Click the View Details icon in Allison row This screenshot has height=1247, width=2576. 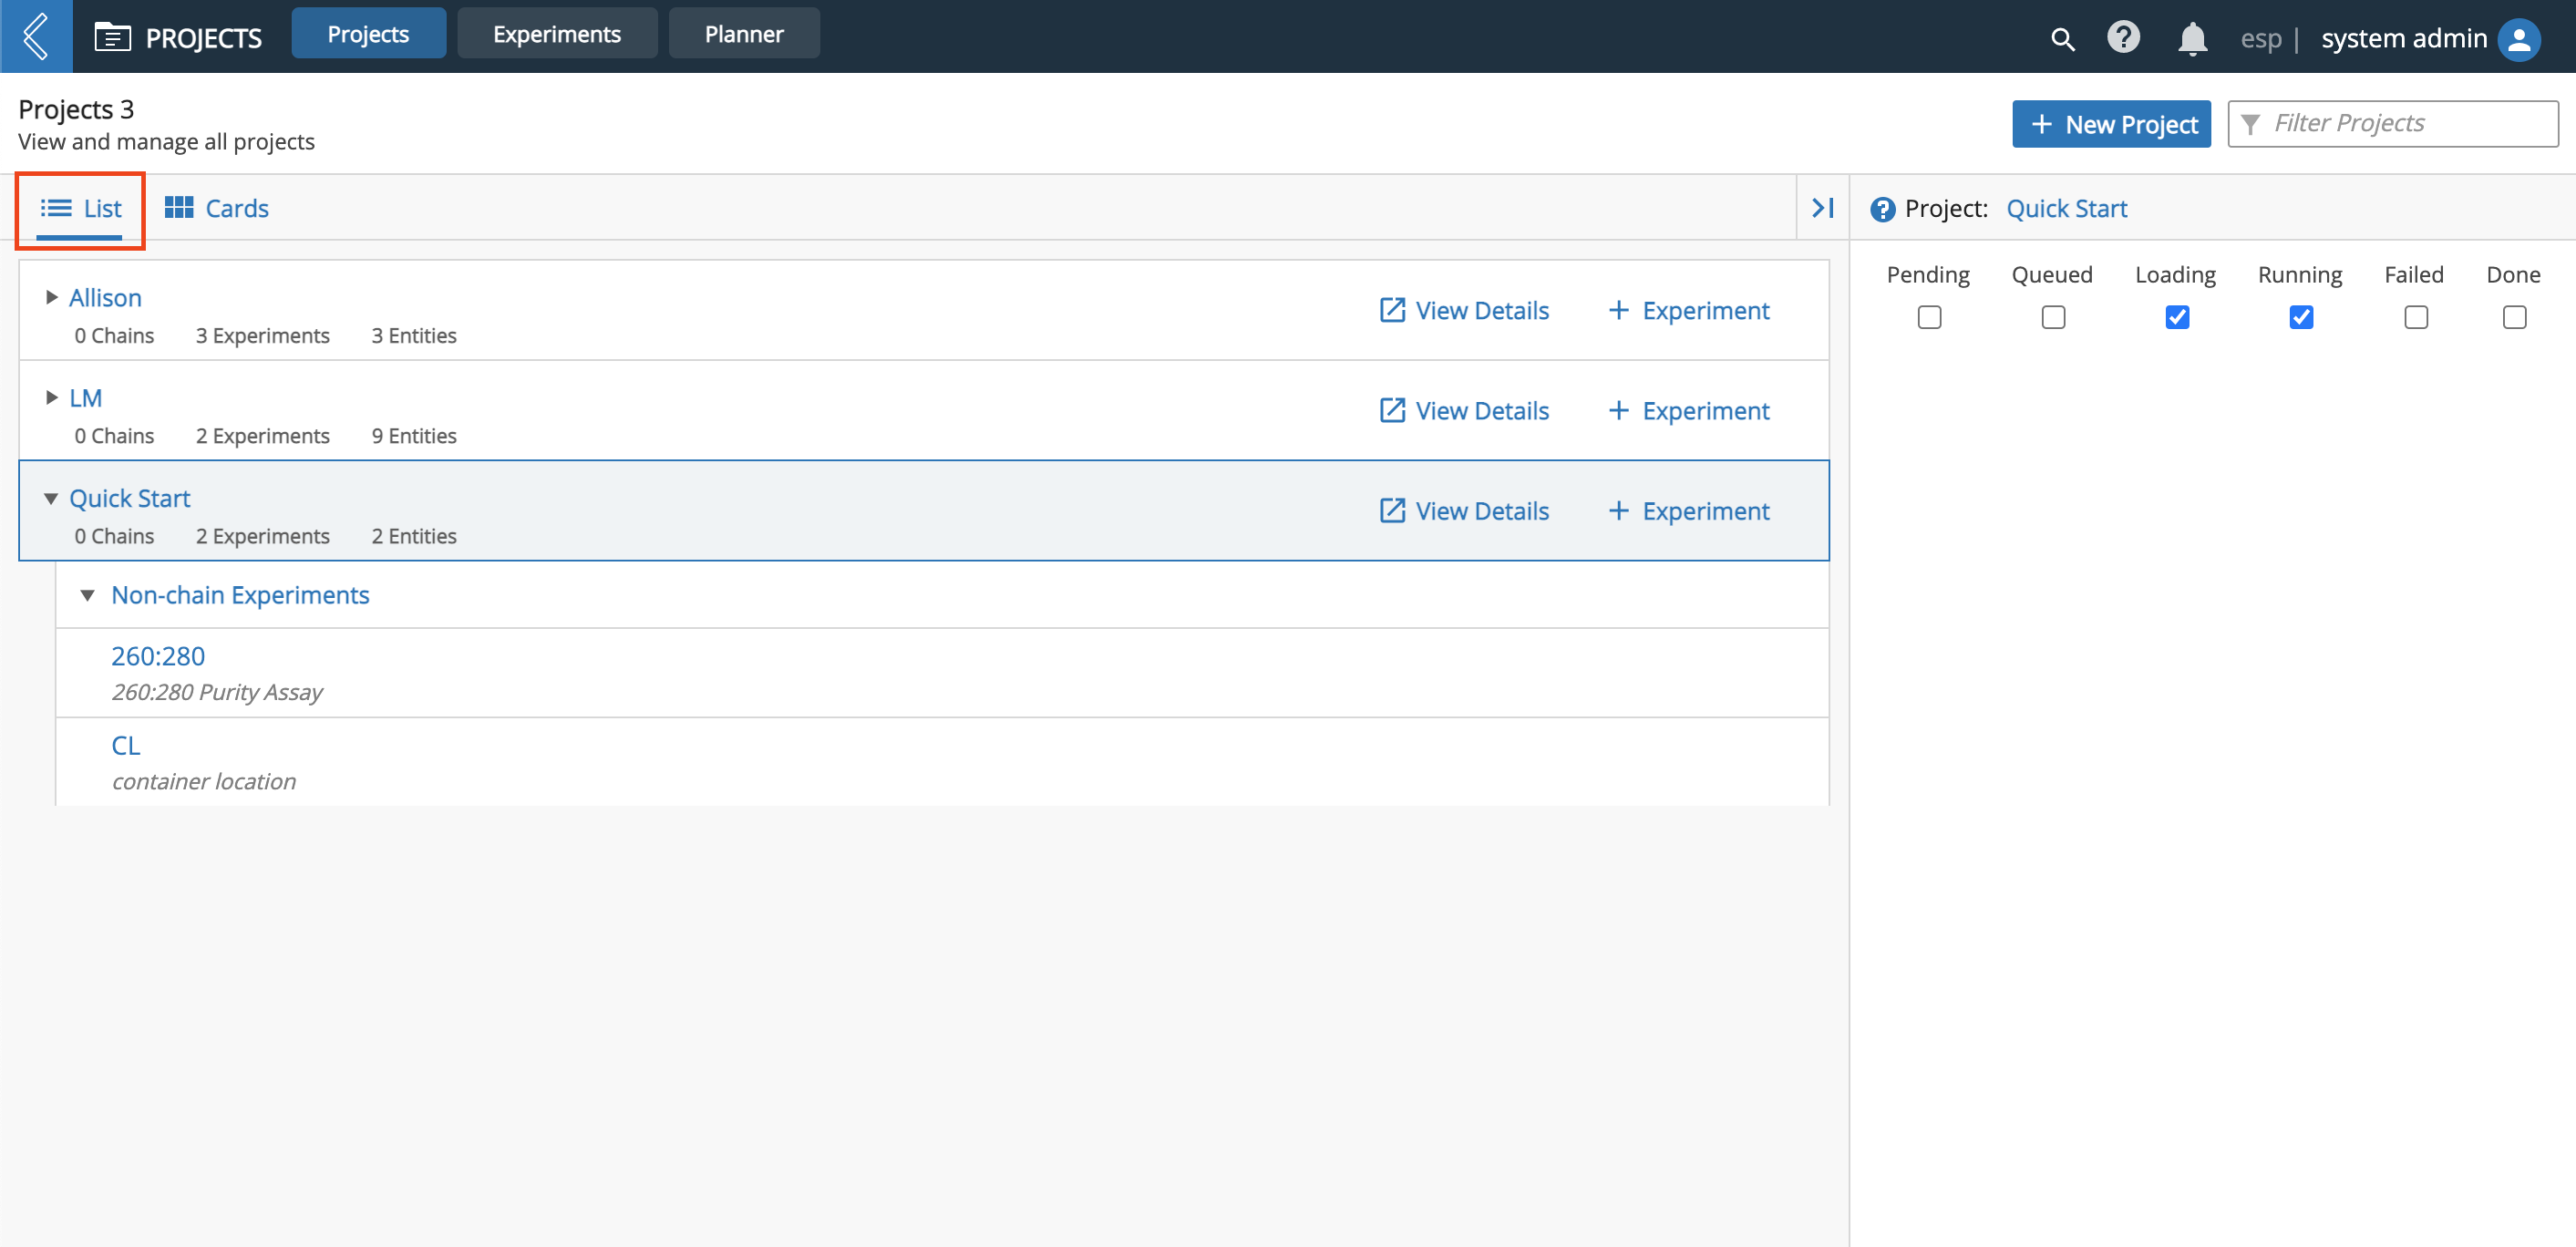point(1392,310)
